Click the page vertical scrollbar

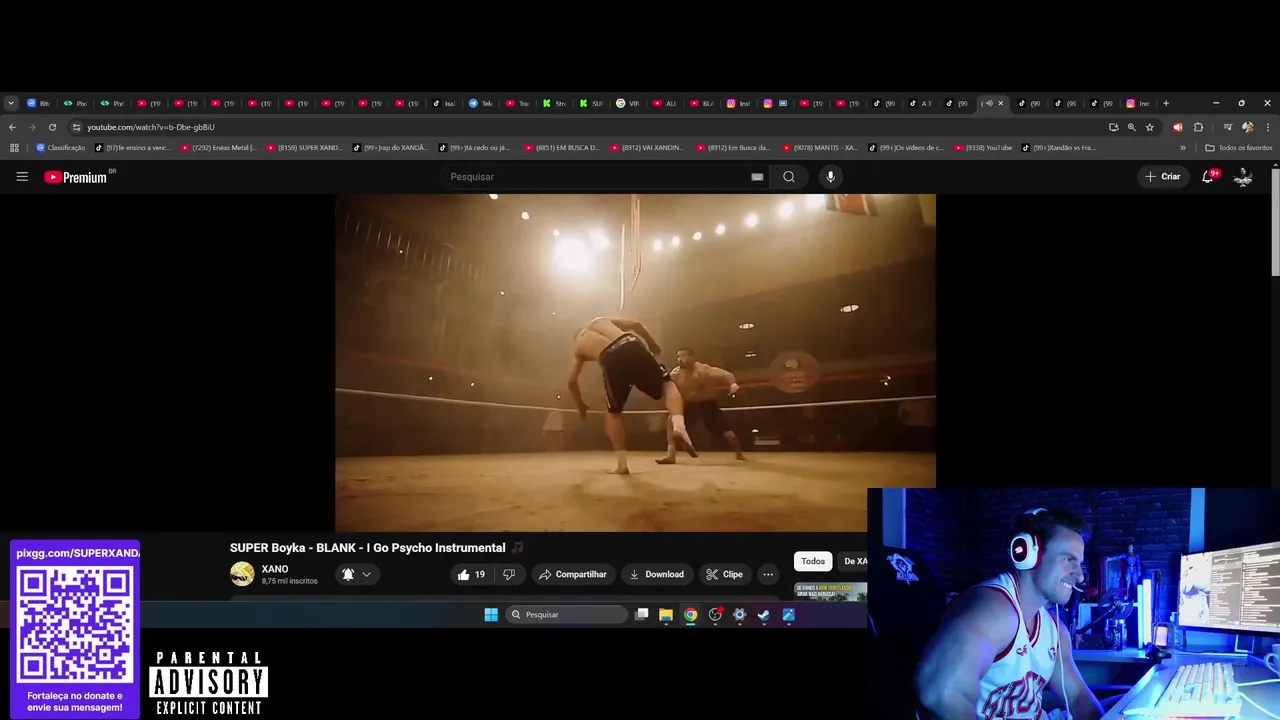point(1275,222)
